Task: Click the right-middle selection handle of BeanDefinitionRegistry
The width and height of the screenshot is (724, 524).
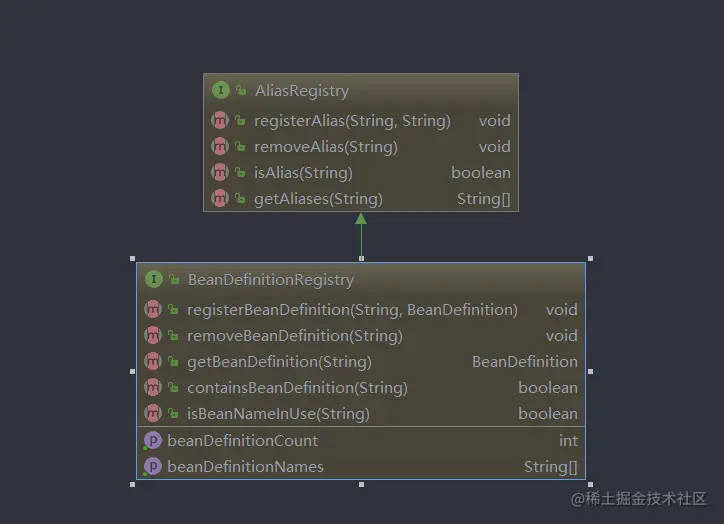Action: tap(591, 371)
